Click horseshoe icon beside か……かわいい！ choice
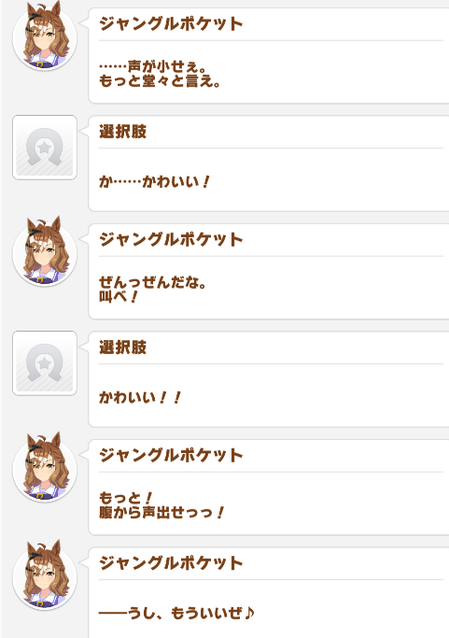The image size is (449, 638). click(x=45, y=147)
